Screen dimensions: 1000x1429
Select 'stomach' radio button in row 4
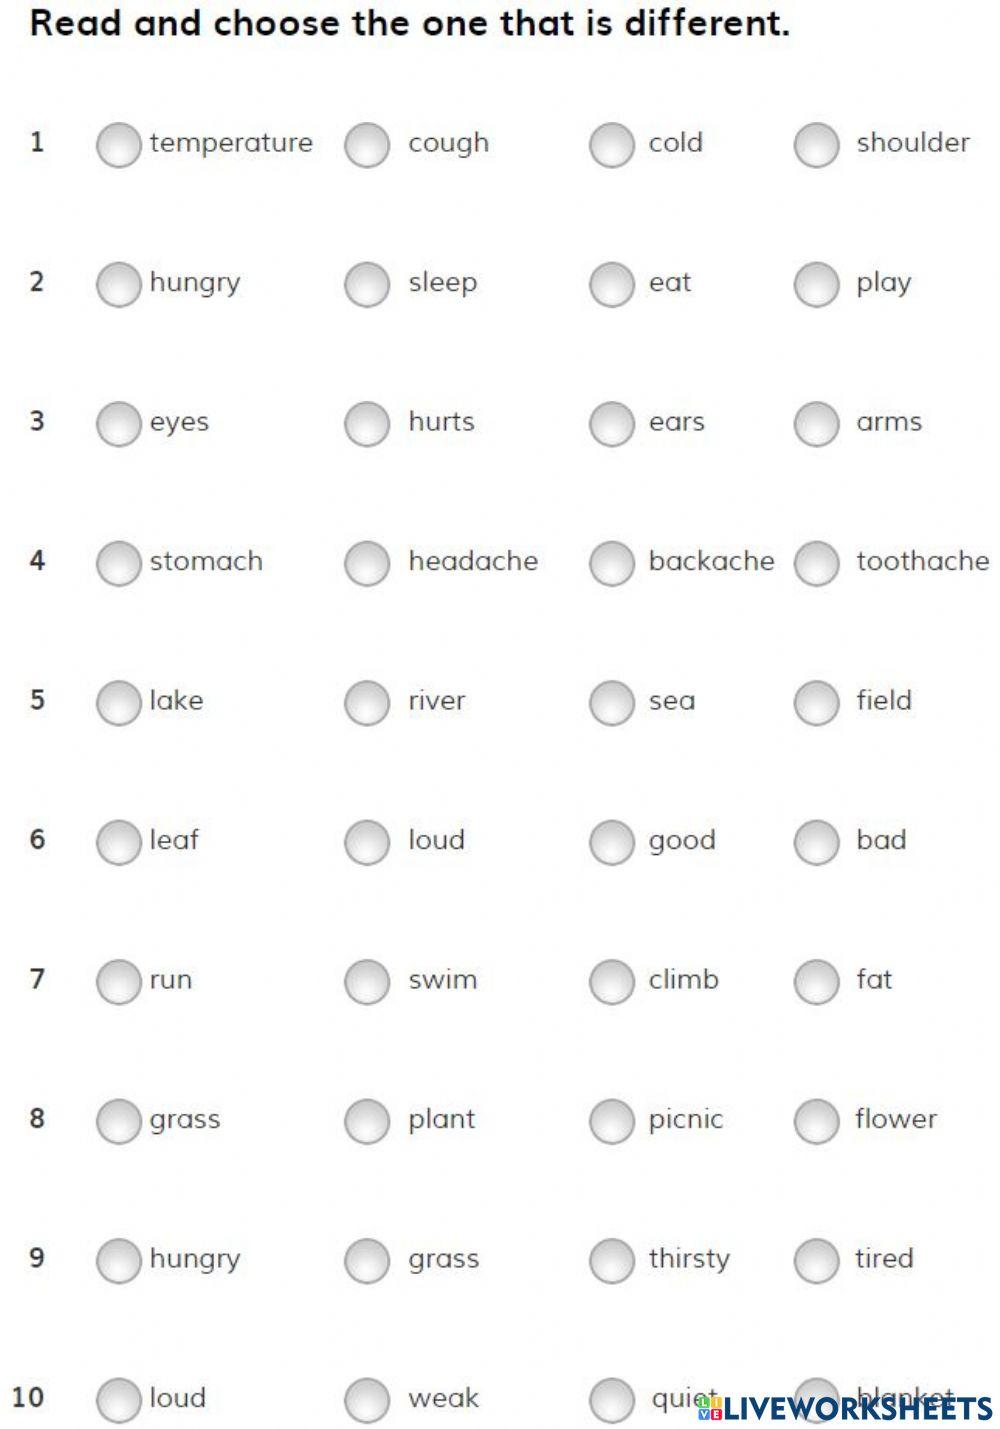pyautogui.click(x=118, y=563)
